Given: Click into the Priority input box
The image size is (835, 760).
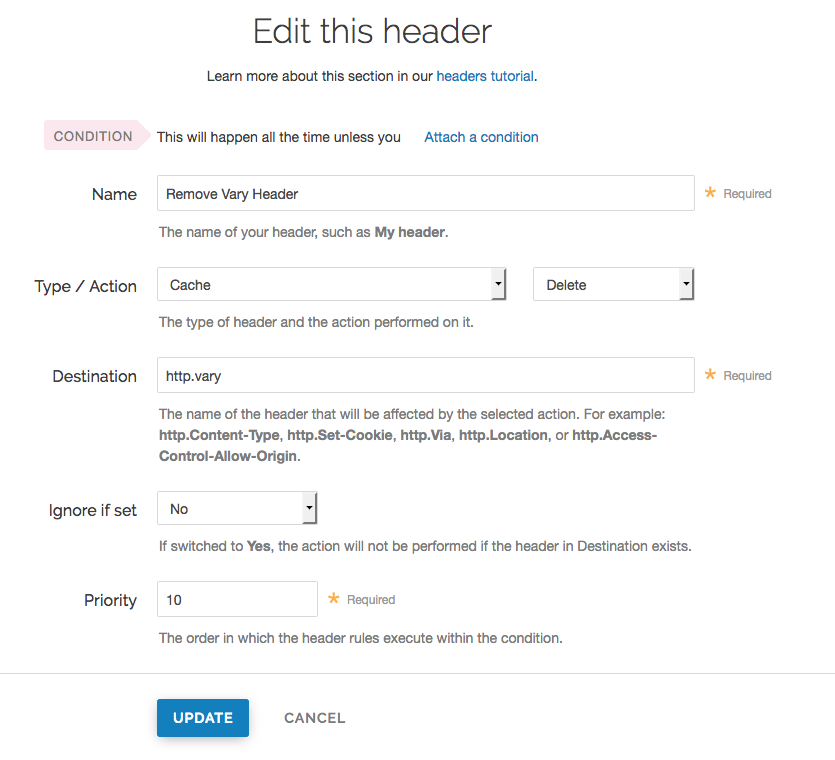Looking at the screenshot, I should click(x=237, y=600).
